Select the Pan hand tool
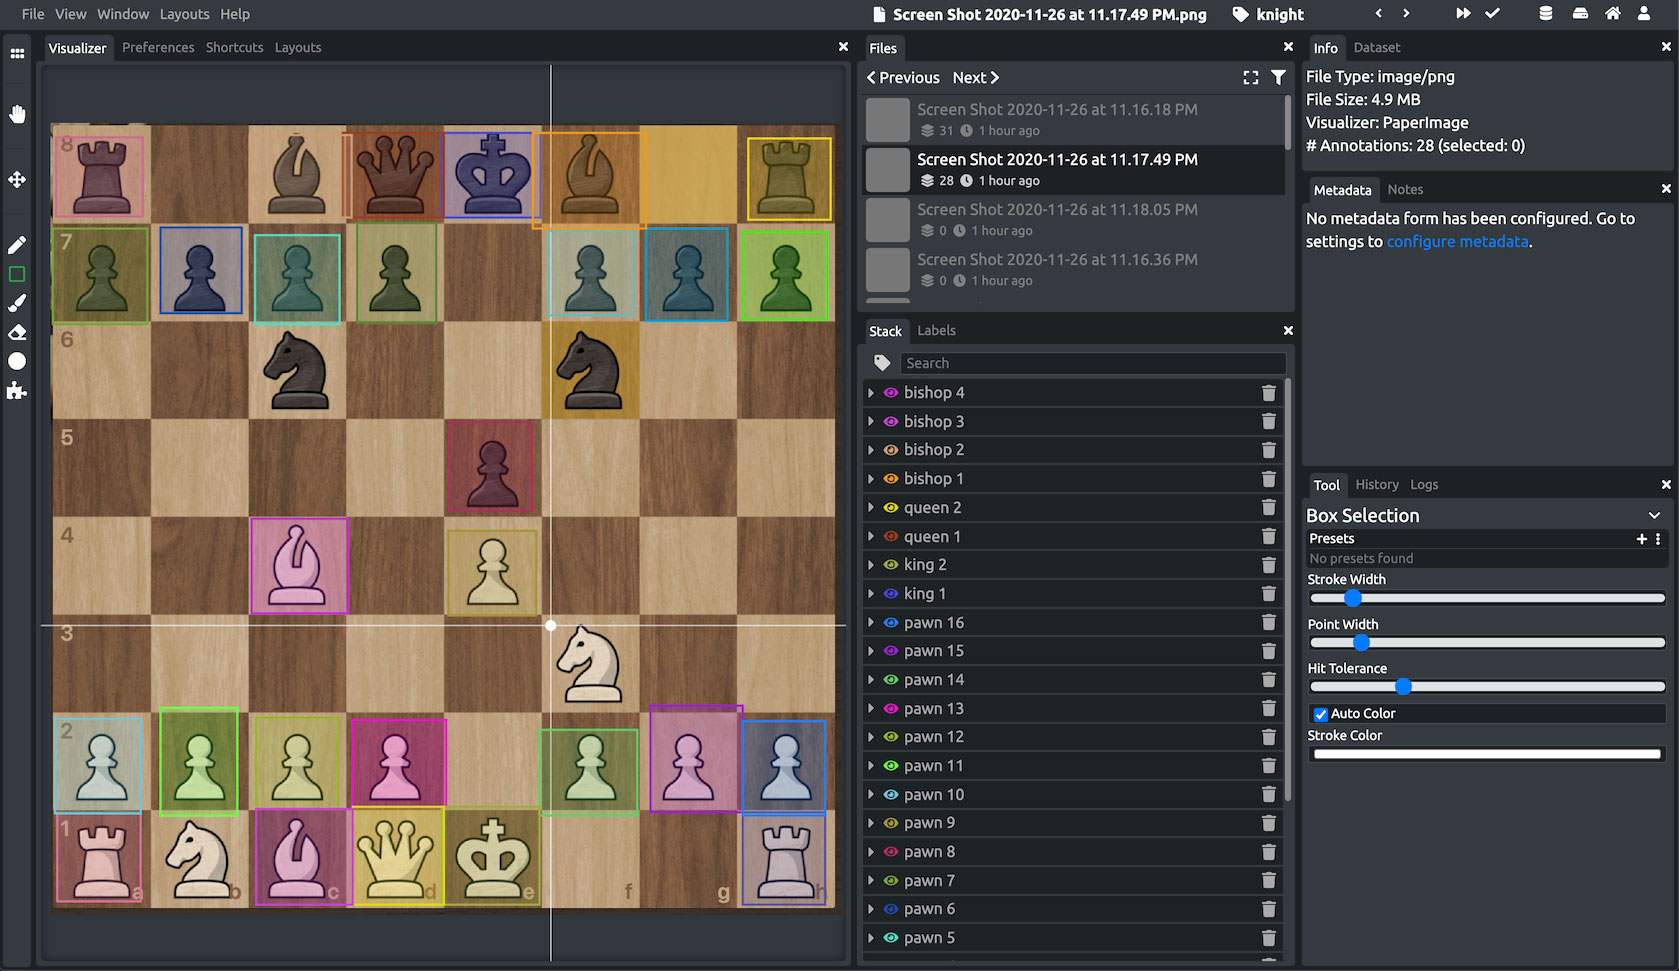Screen dimensions: 1679x971 [17, 113]
